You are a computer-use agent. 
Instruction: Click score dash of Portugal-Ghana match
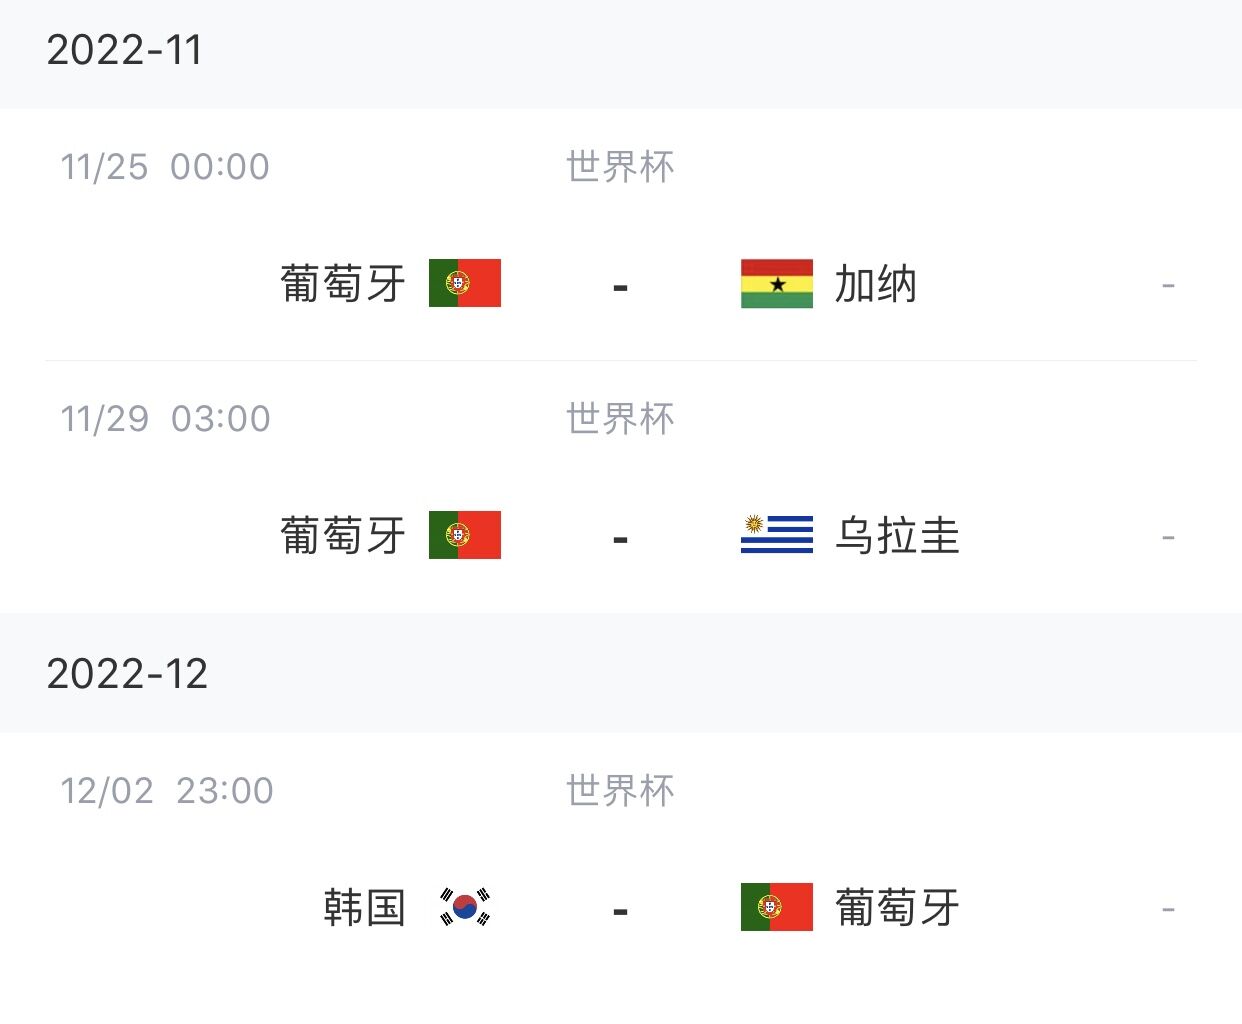(620, 288)
